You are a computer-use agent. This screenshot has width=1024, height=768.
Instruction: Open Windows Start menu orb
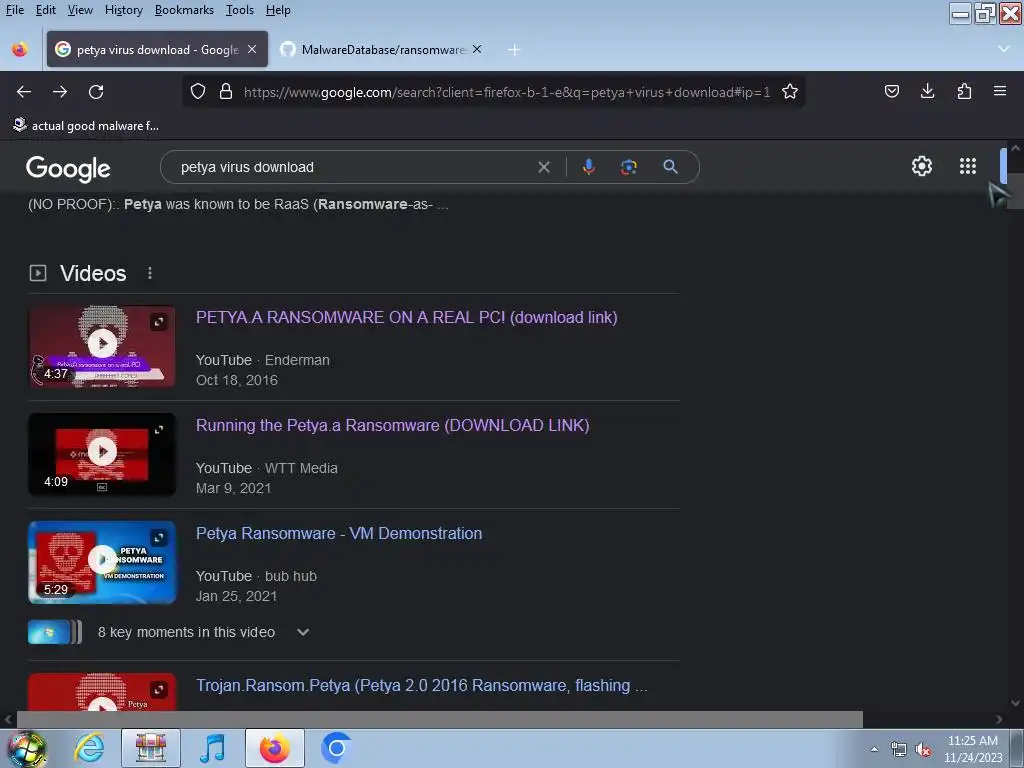[x=26, y=748]
